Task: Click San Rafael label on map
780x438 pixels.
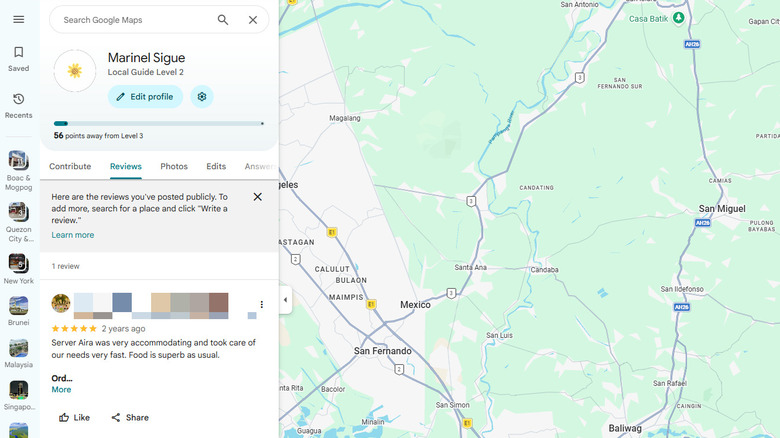Action: click(x=670, y=383)
